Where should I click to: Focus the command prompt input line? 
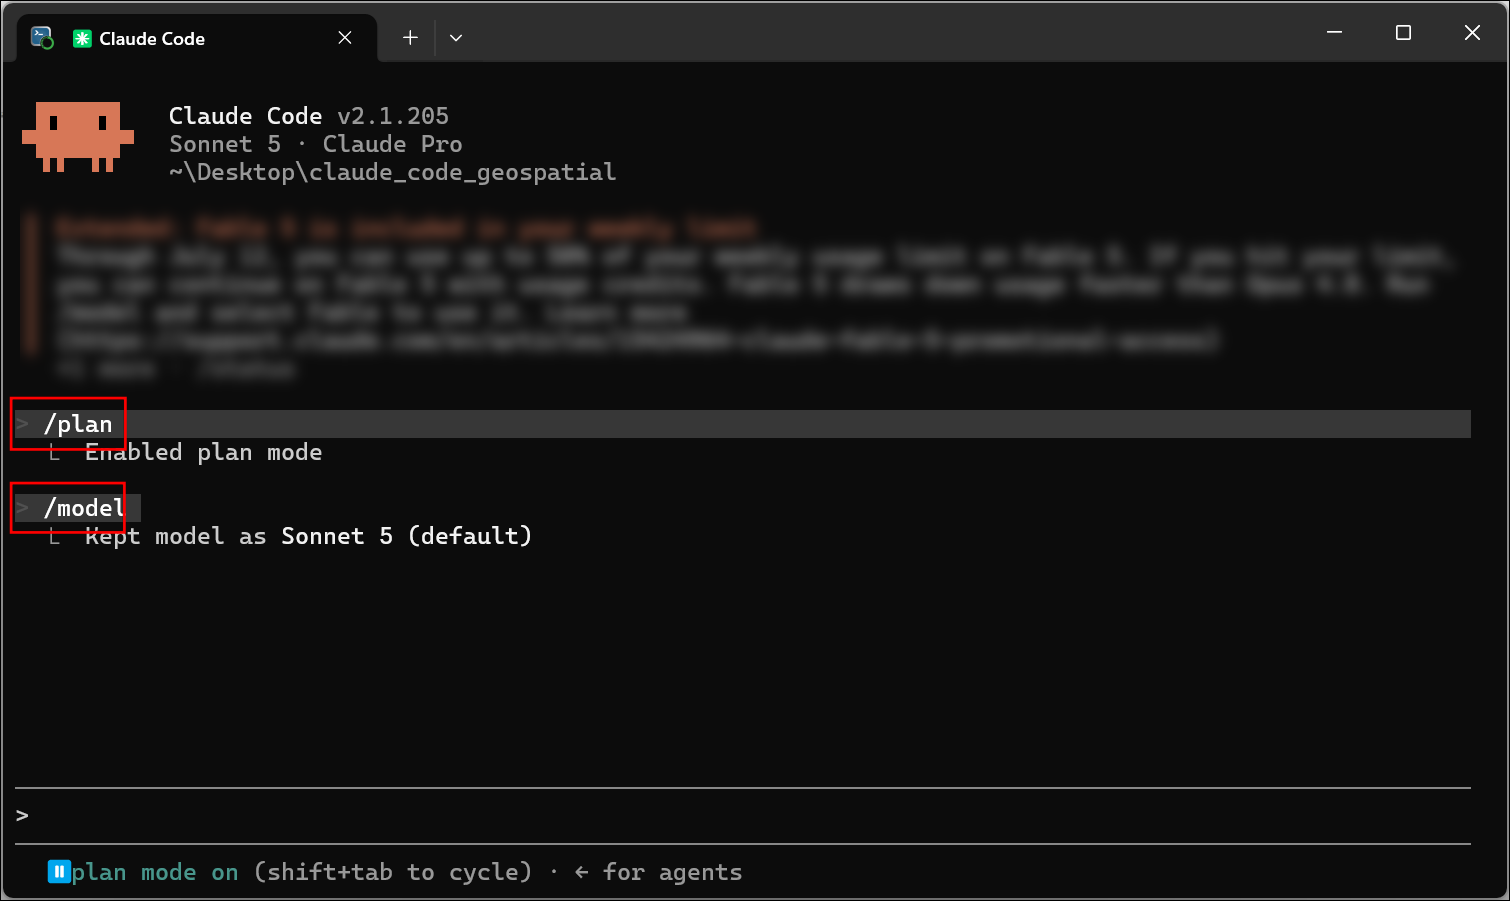tap(742, 816)
